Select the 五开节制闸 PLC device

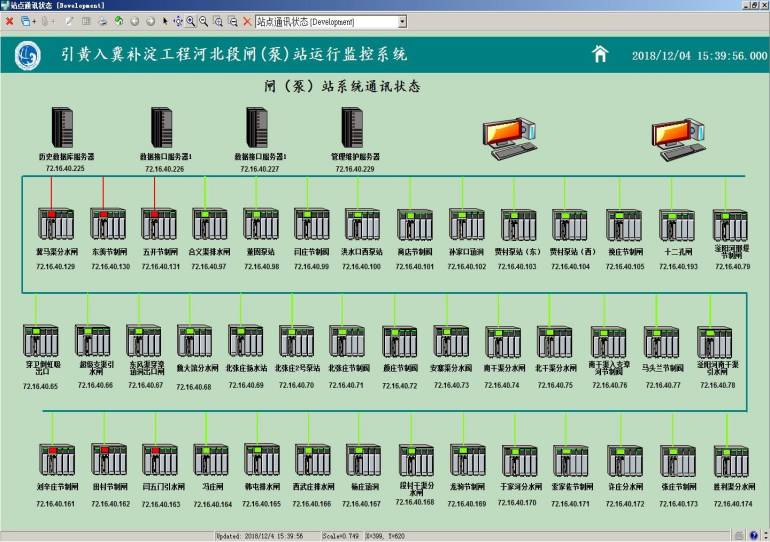(x=159, y=225)
